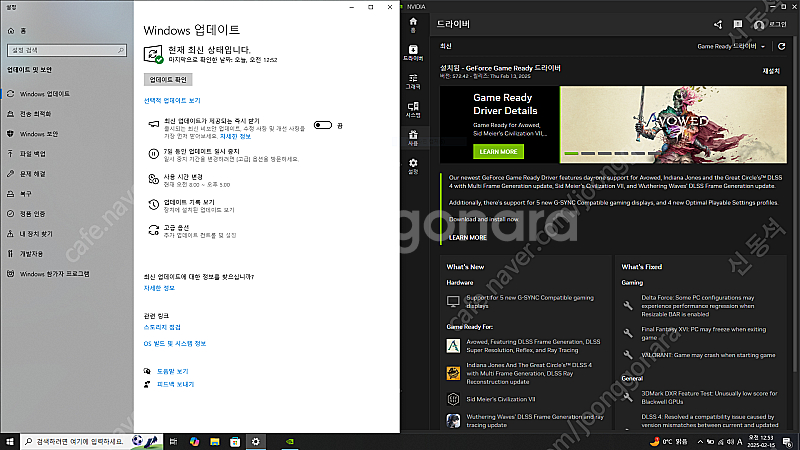
Task: Click NVIDIA app taskbar icon
Action: click(289, 442)
